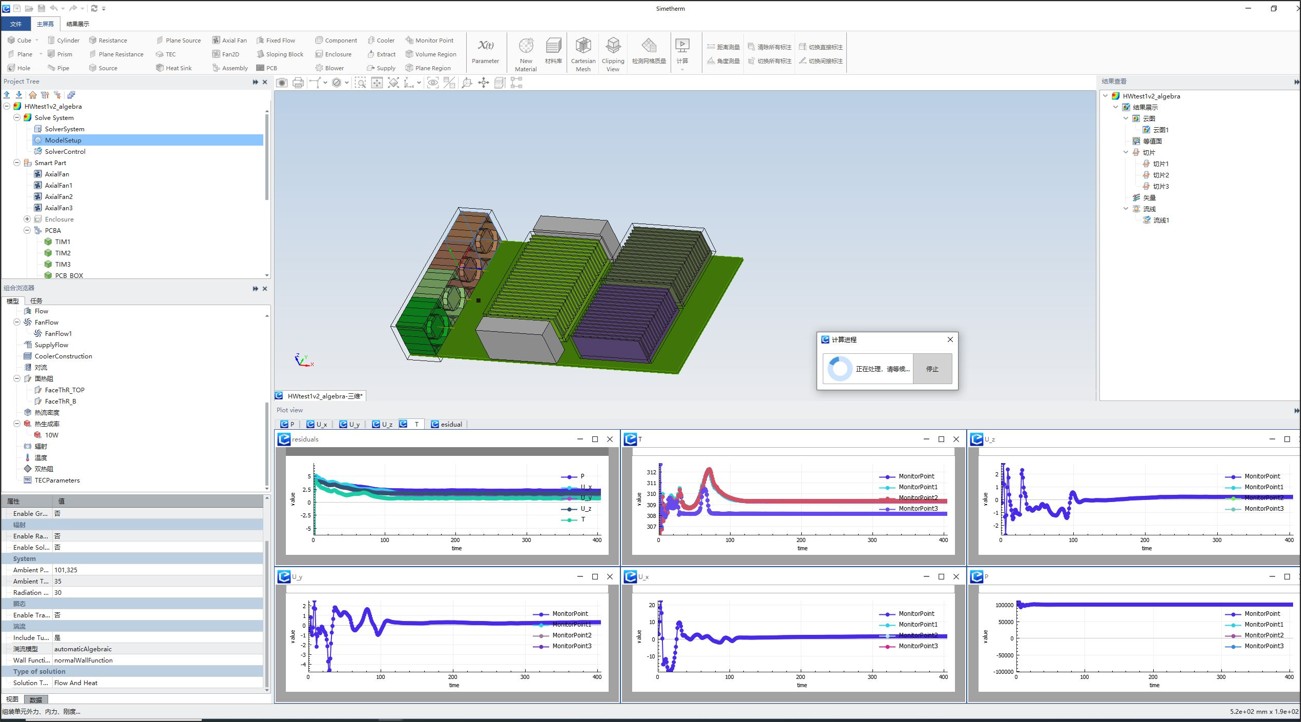Open the 文件 file menu tab

[15, 24]
